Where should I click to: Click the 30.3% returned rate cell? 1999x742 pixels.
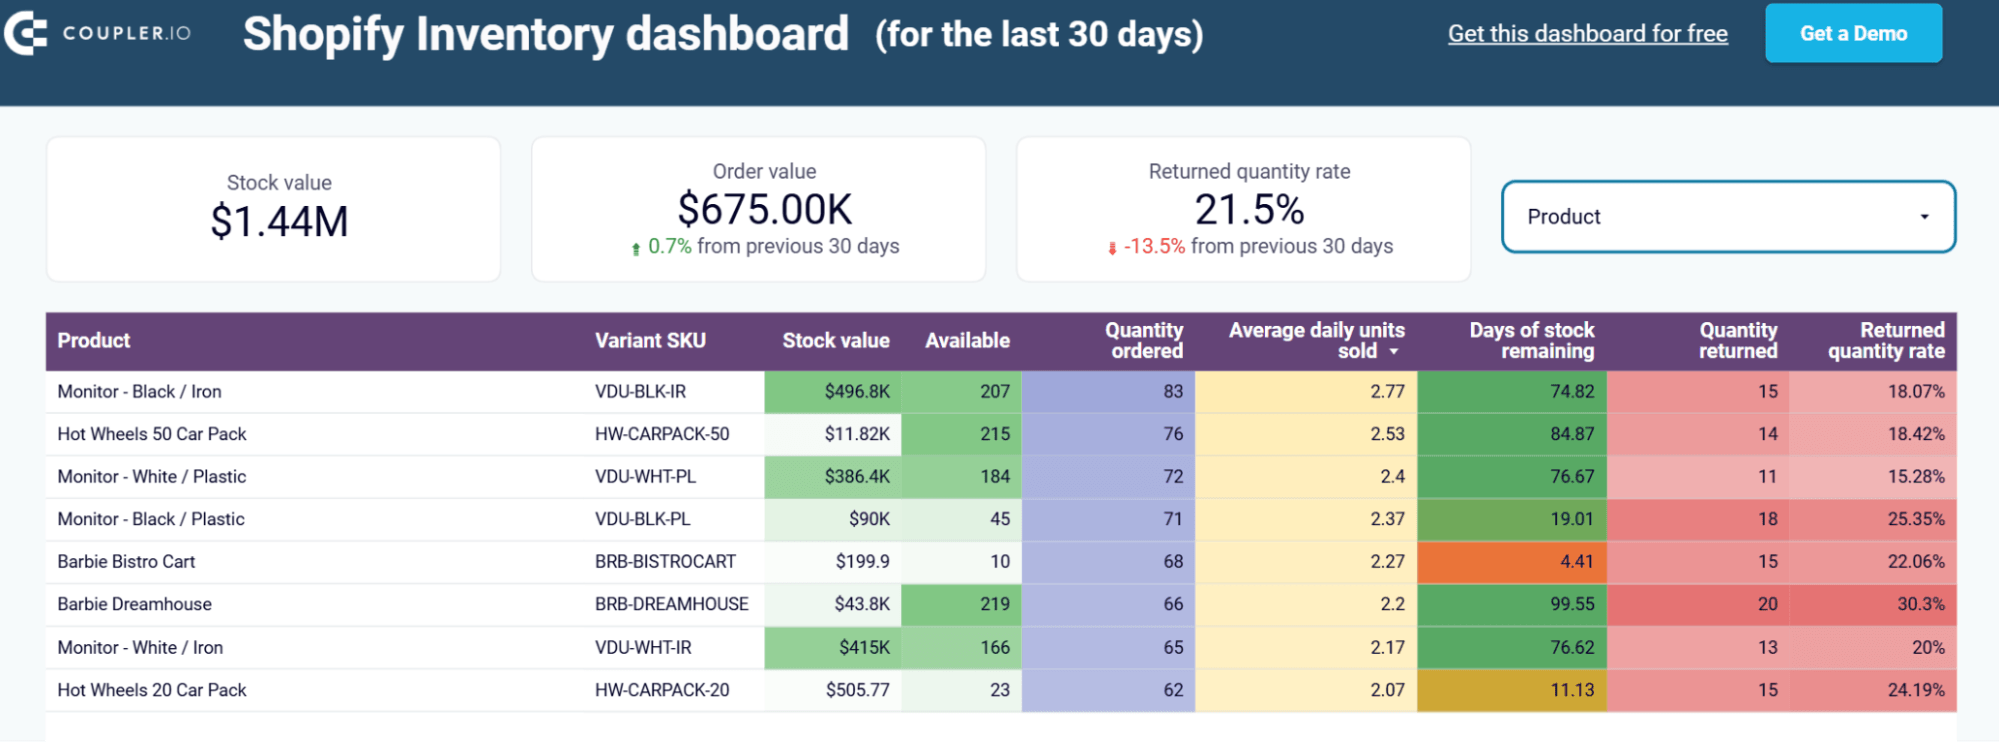coord(1873,604)
